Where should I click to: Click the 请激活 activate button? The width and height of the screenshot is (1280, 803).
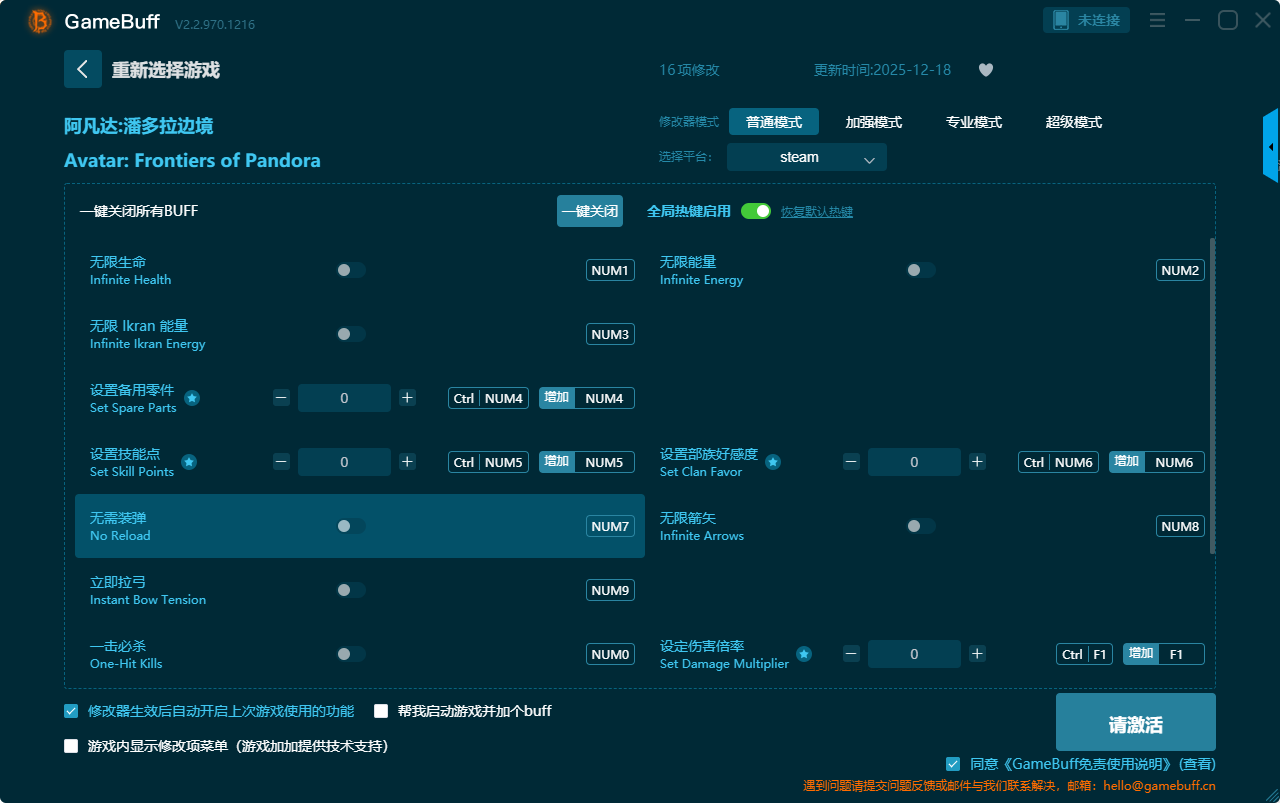(1135, 723)
